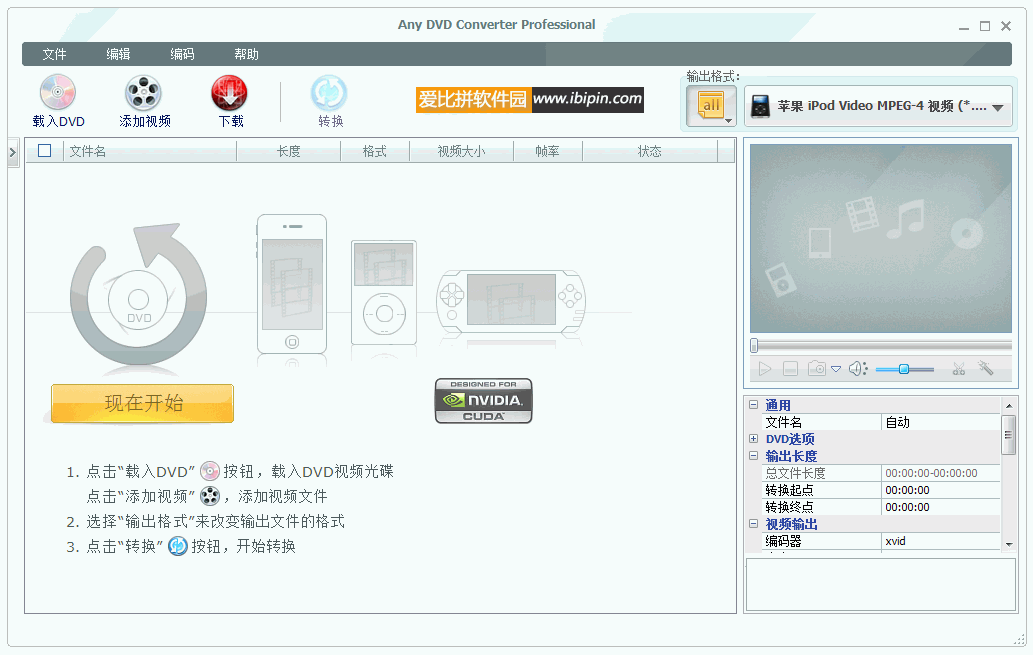
Task: Expand the DVD选项 property group
Action: (754, 439)
